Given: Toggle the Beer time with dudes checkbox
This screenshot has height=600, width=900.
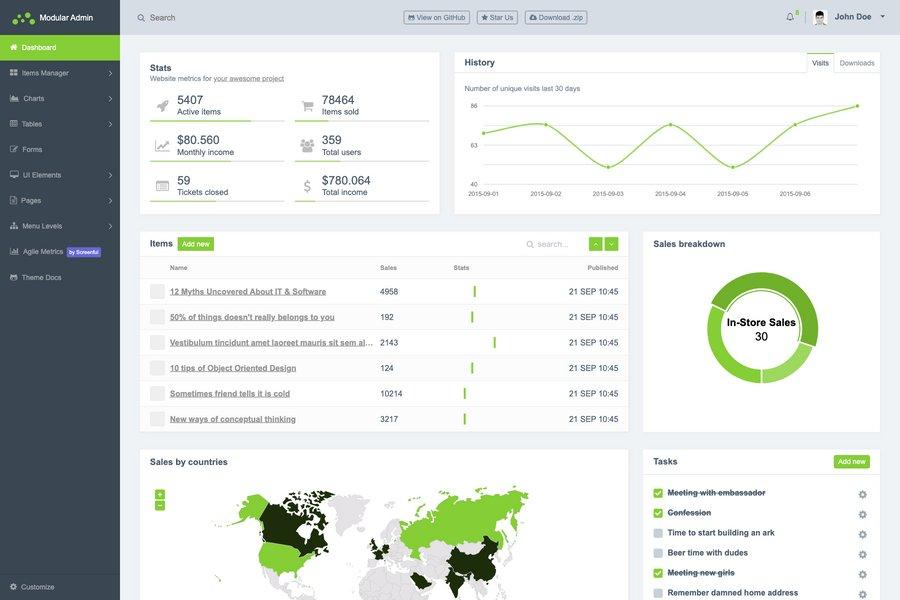Looking at the screenshot, I should click(656, 551).
